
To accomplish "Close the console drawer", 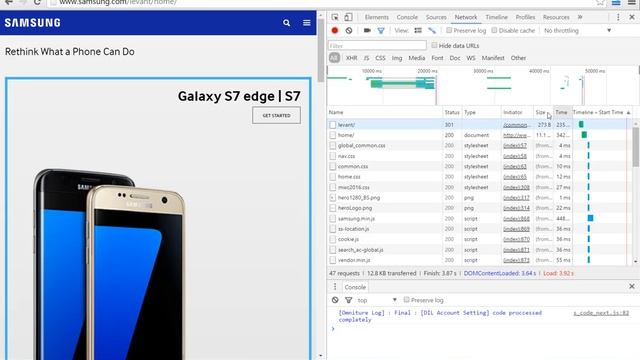I will tap(632, 287).
